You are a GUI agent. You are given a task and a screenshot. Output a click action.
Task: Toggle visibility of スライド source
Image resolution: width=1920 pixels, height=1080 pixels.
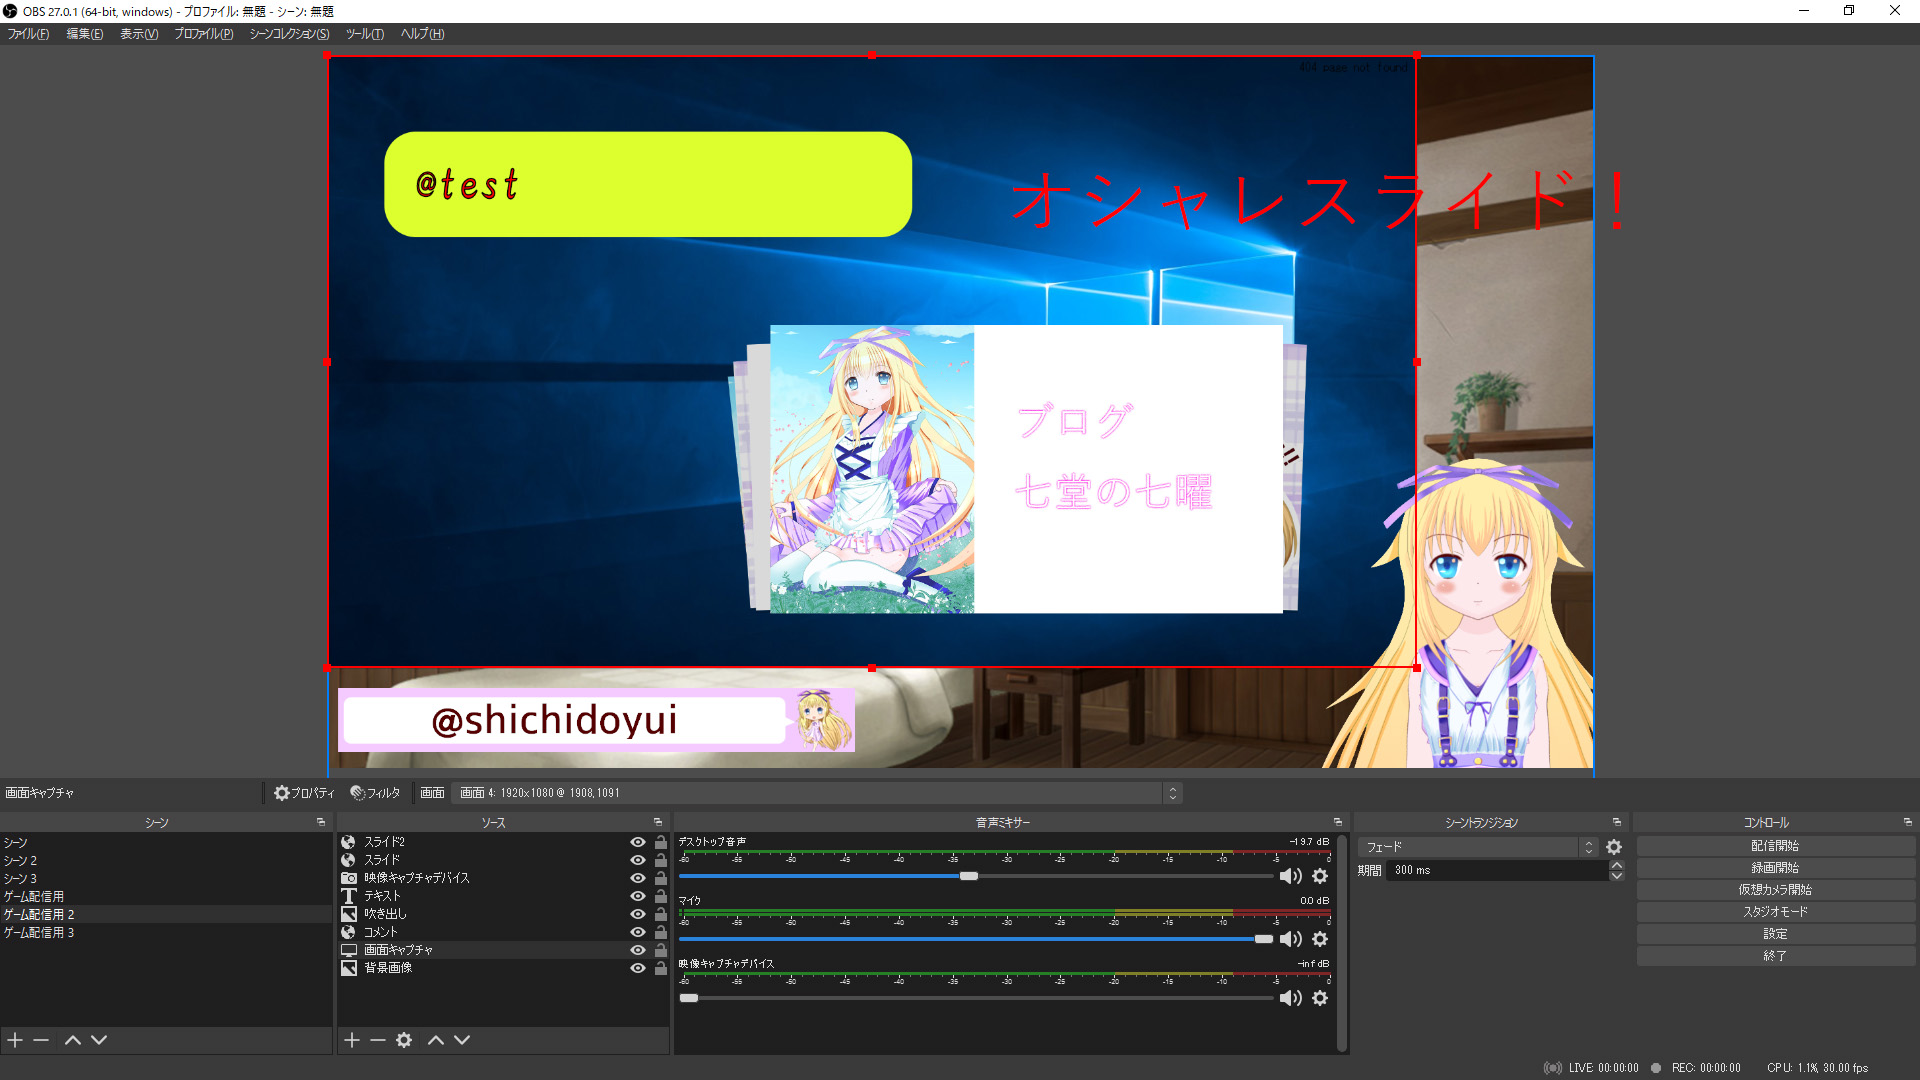coord(638,860)
